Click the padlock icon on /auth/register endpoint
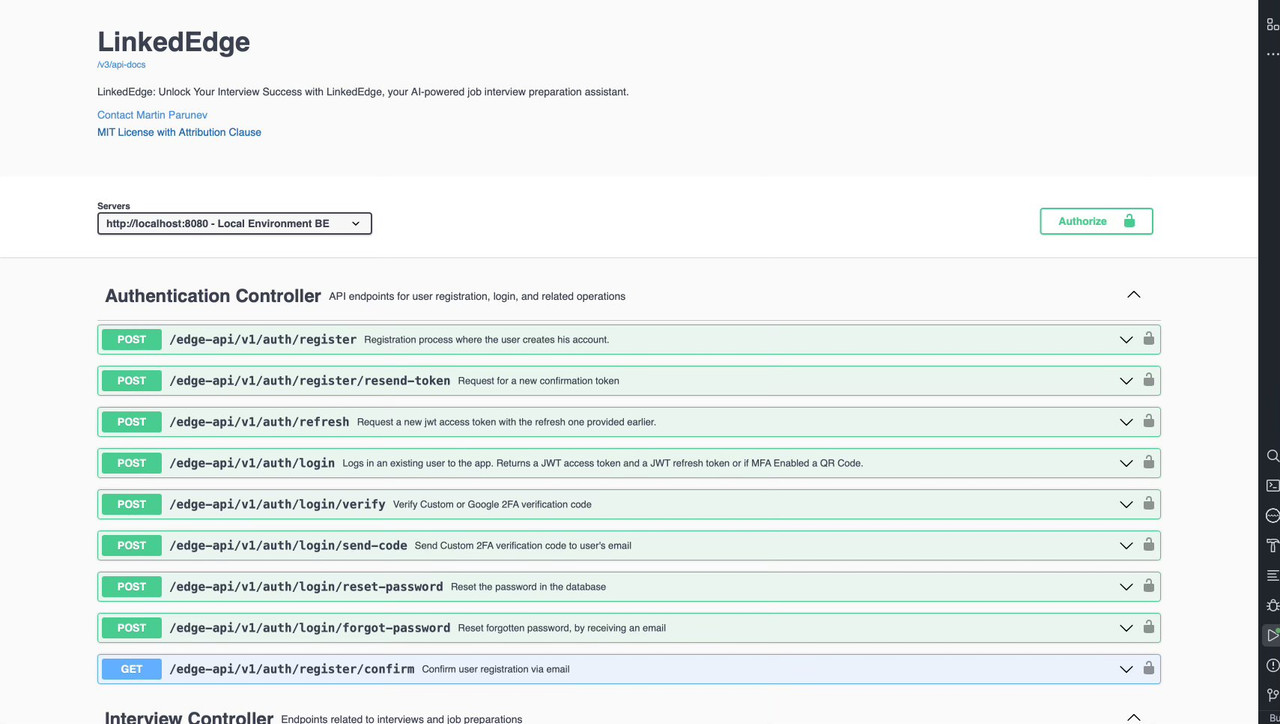Image resolution: width=1280 pixels, height=724 pixels. [1148, 339]
